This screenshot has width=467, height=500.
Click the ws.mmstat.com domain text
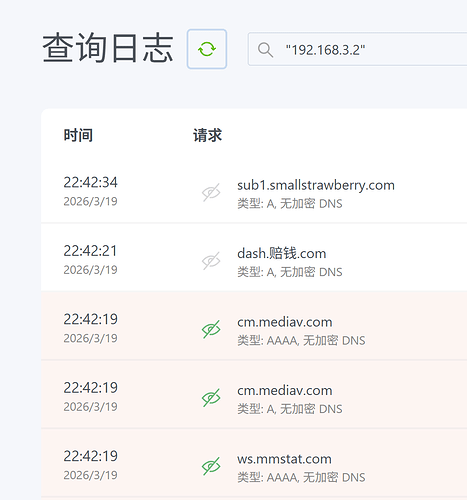[284, 459]
